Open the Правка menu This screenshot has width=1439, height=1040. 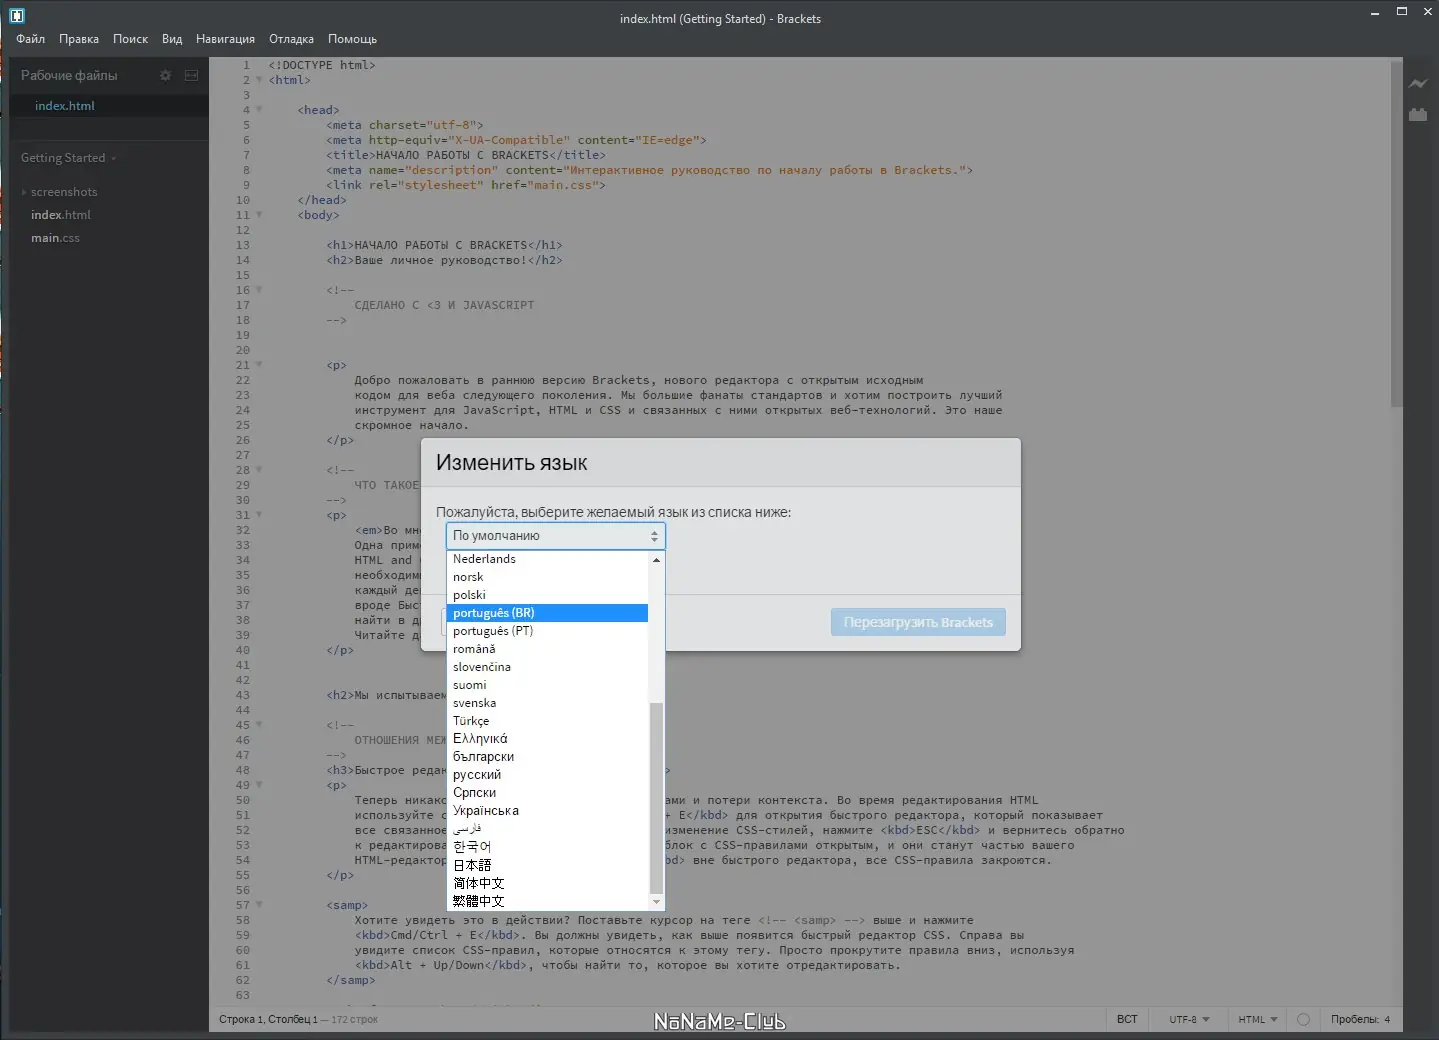[x=79, y=39]
